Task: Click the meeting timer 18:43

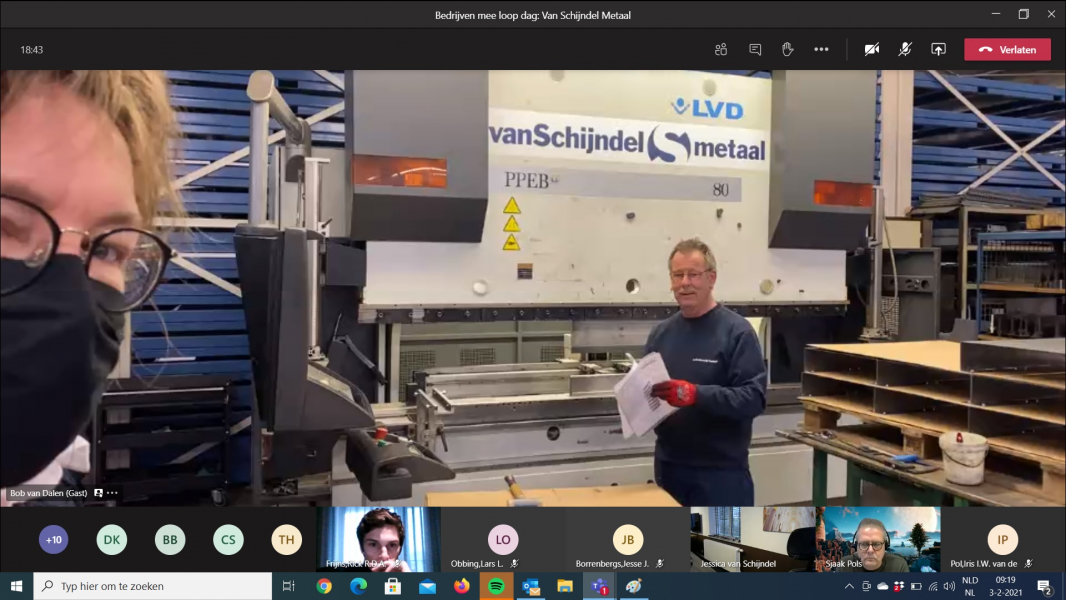Action: tap(32, 50)
